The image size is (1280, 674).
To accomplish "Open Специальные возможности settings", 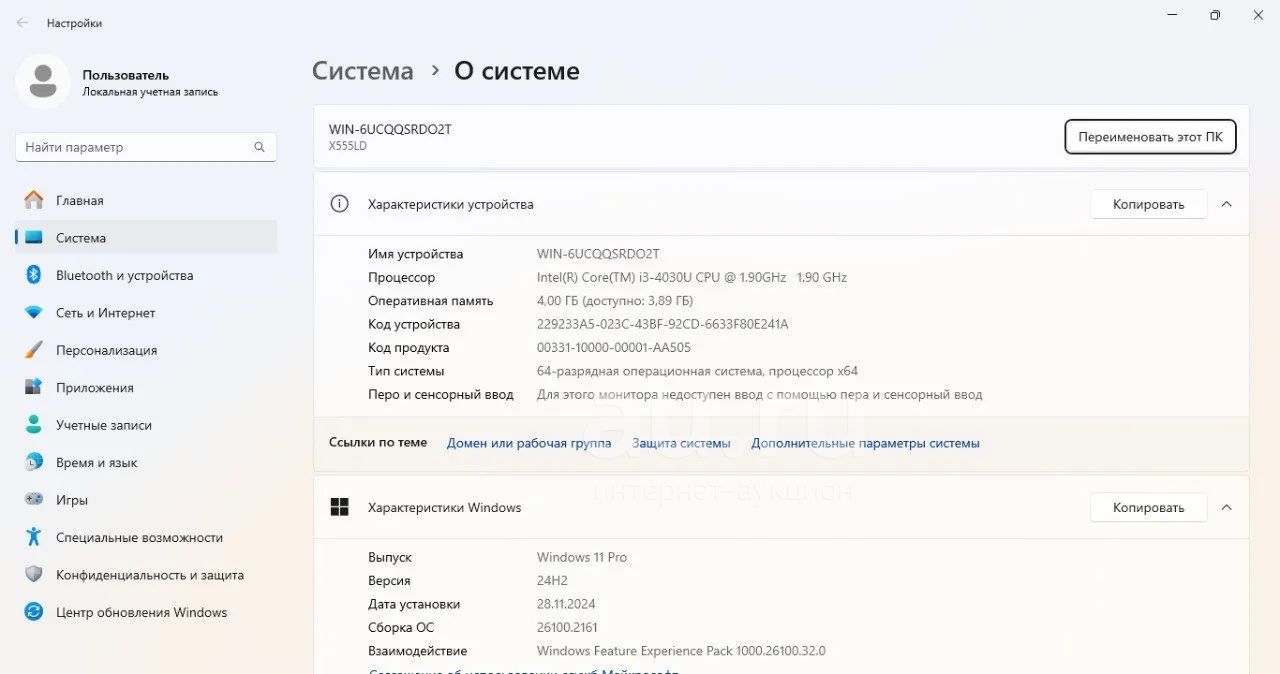I will pos(146,537).
